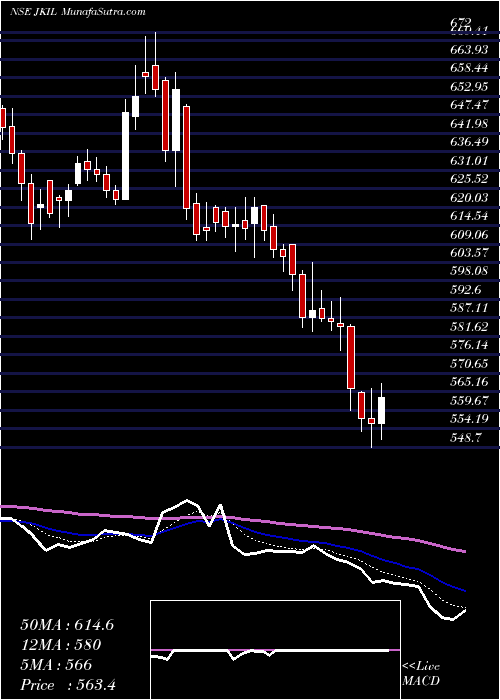Click the 559.67 price axis label

pyautogui.click(x=469, y=400)
